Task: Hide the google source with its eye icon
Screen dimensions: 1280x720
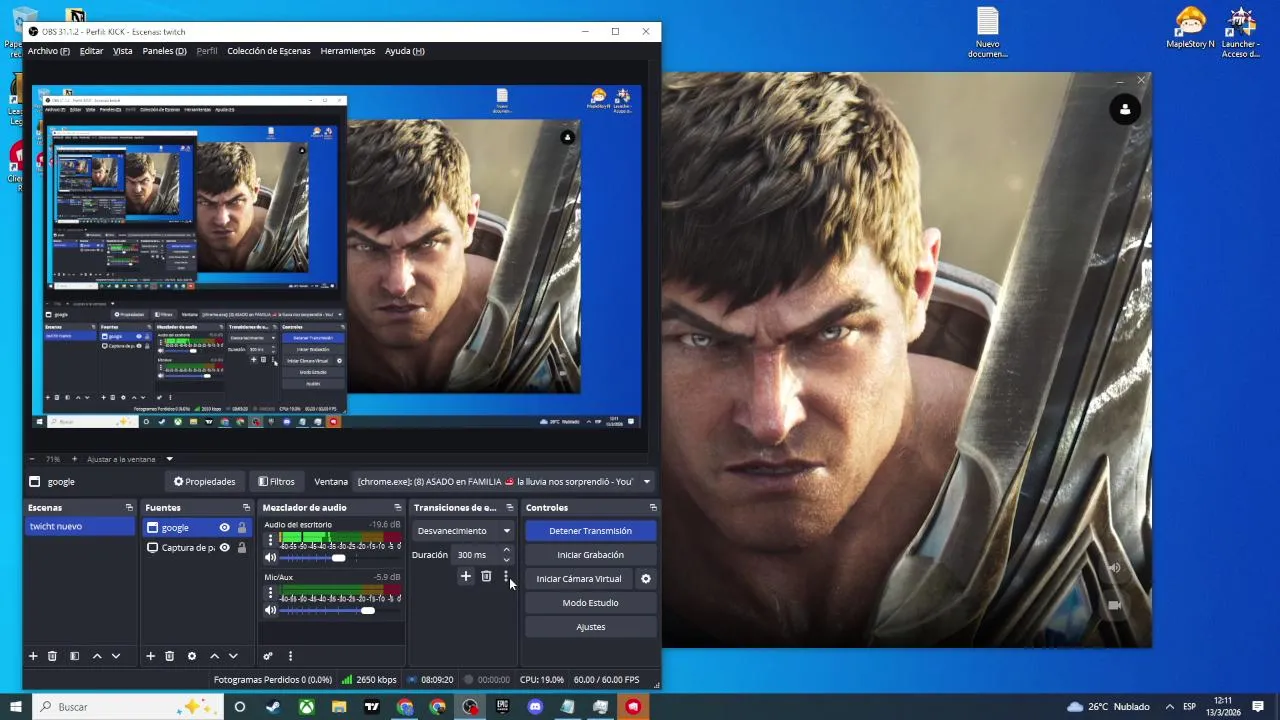Action: (x=224, y=528)
